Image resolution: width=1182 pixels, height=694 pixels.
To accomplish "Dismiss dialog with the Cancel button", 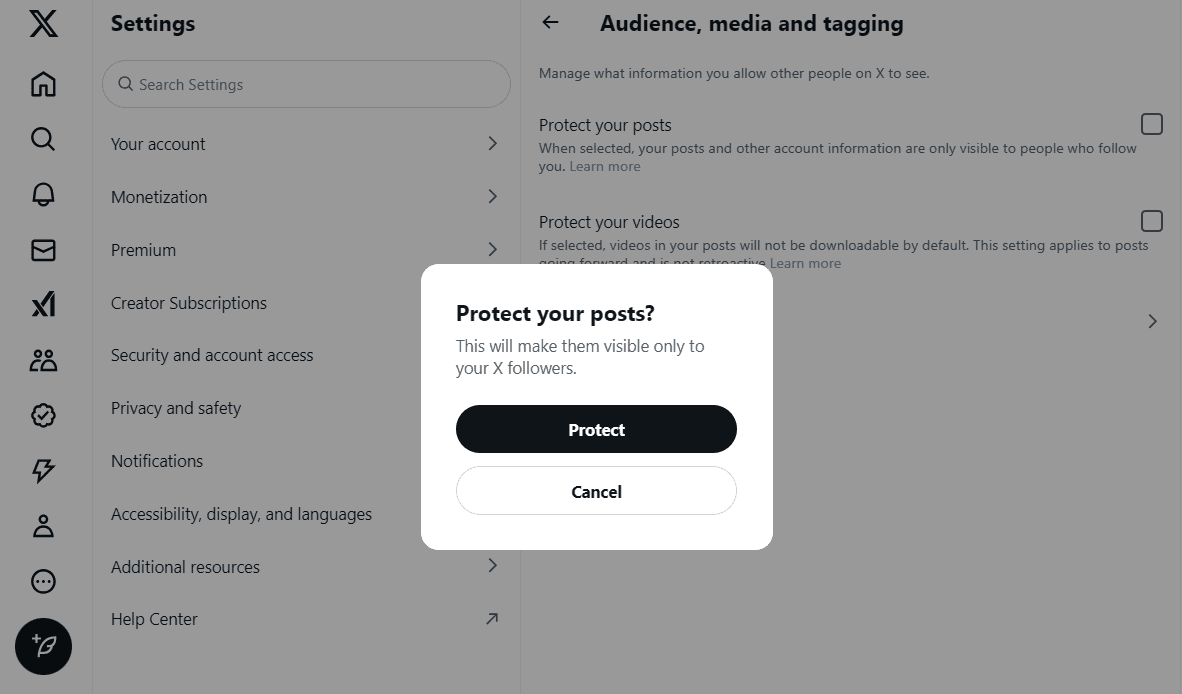I will coord(596,491).
